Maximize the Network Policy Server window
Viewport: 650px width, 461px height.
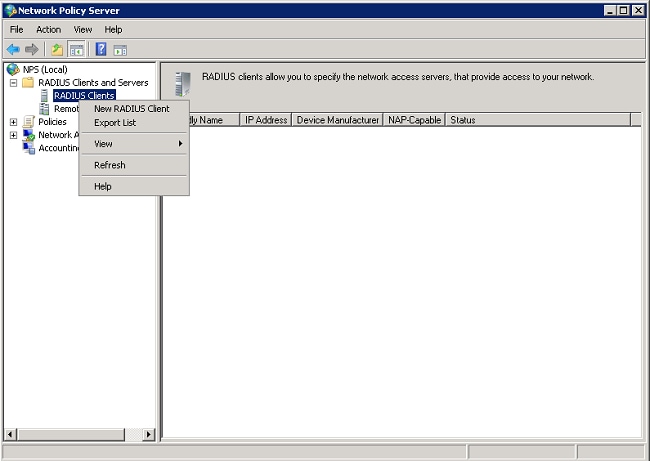coord(623,10)
